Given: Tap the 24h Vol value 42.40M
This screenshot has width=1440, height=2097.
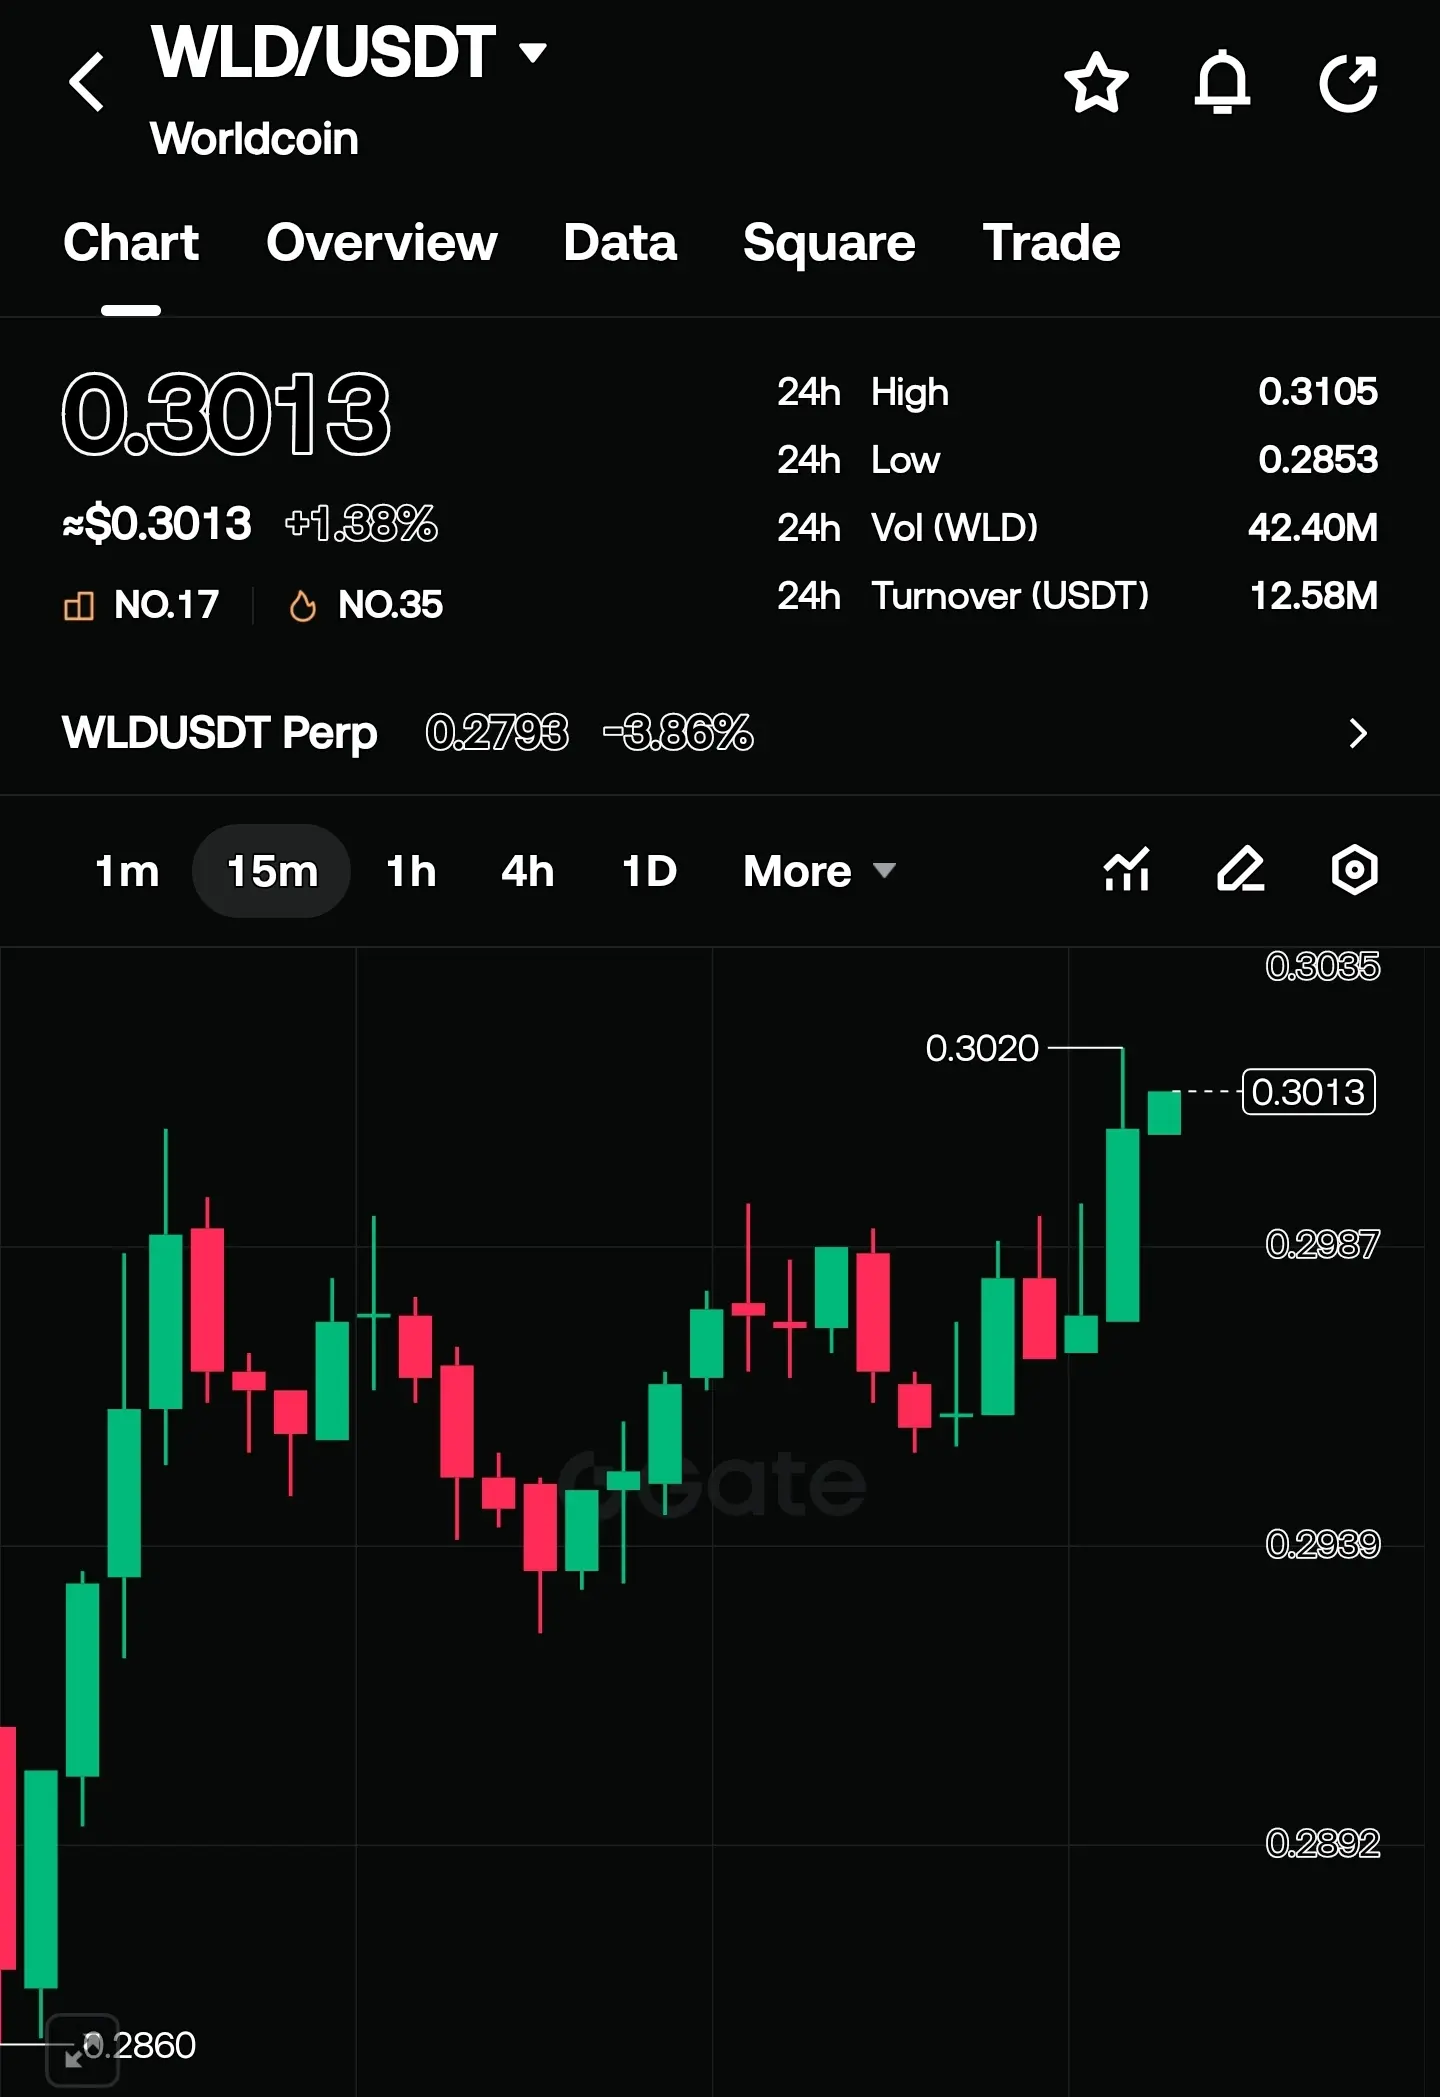Looking at the screenshot, I should coord(1313,528).
